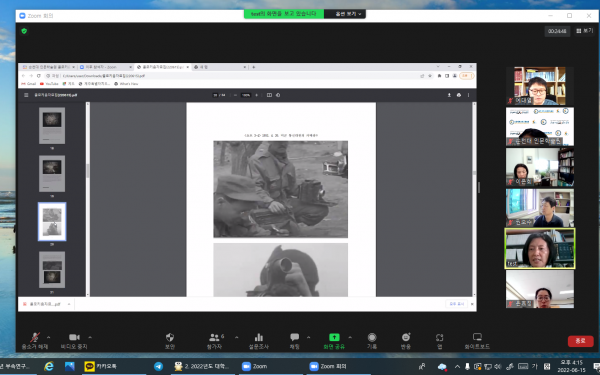Select the active PDF tab in shared browser
The image size is (600, 375).
tap(163, 67)
